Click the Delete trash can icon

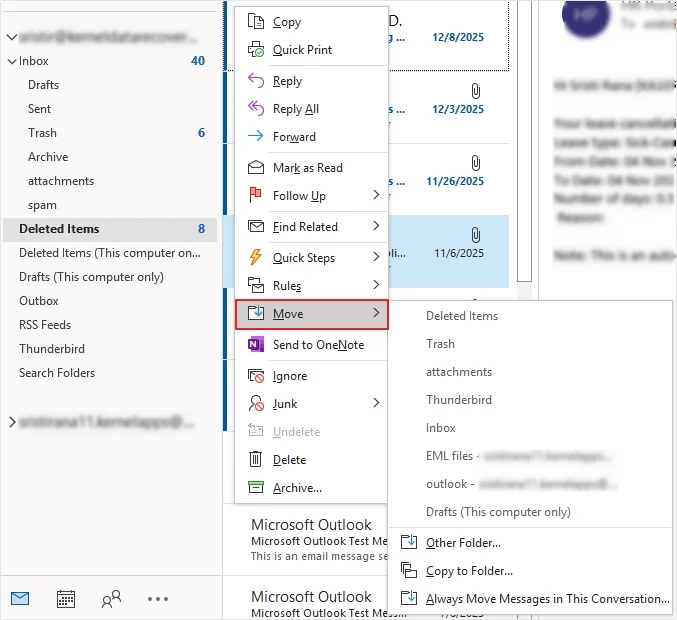coord(256,460)
